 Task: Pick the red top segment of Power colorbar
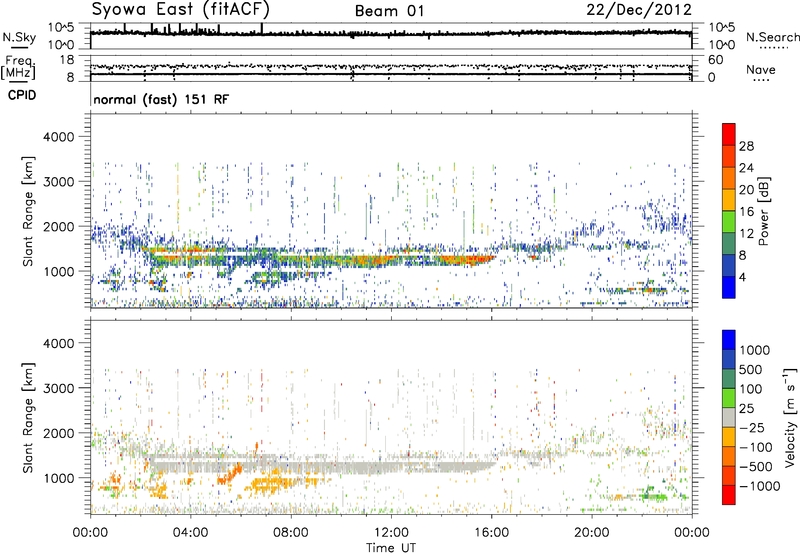729,134
